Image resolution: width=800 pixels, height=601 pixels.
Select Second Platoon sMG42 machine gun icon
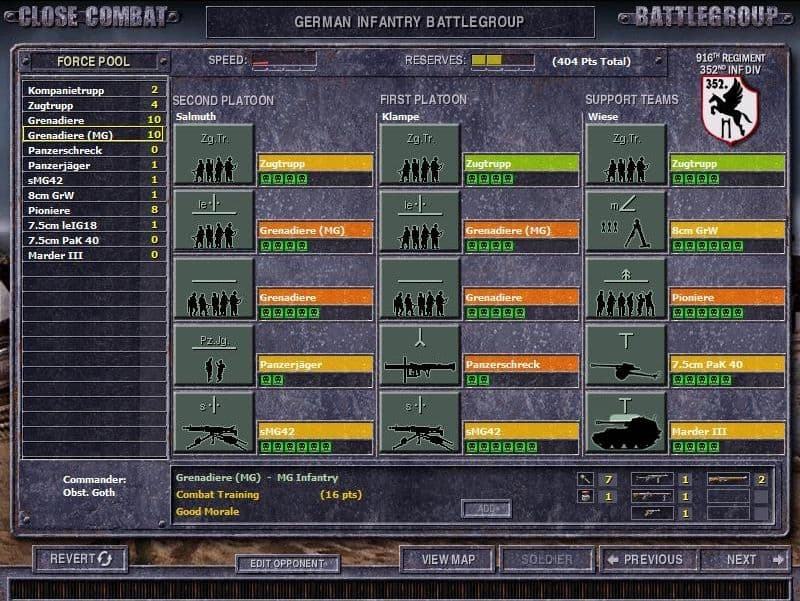214,421
